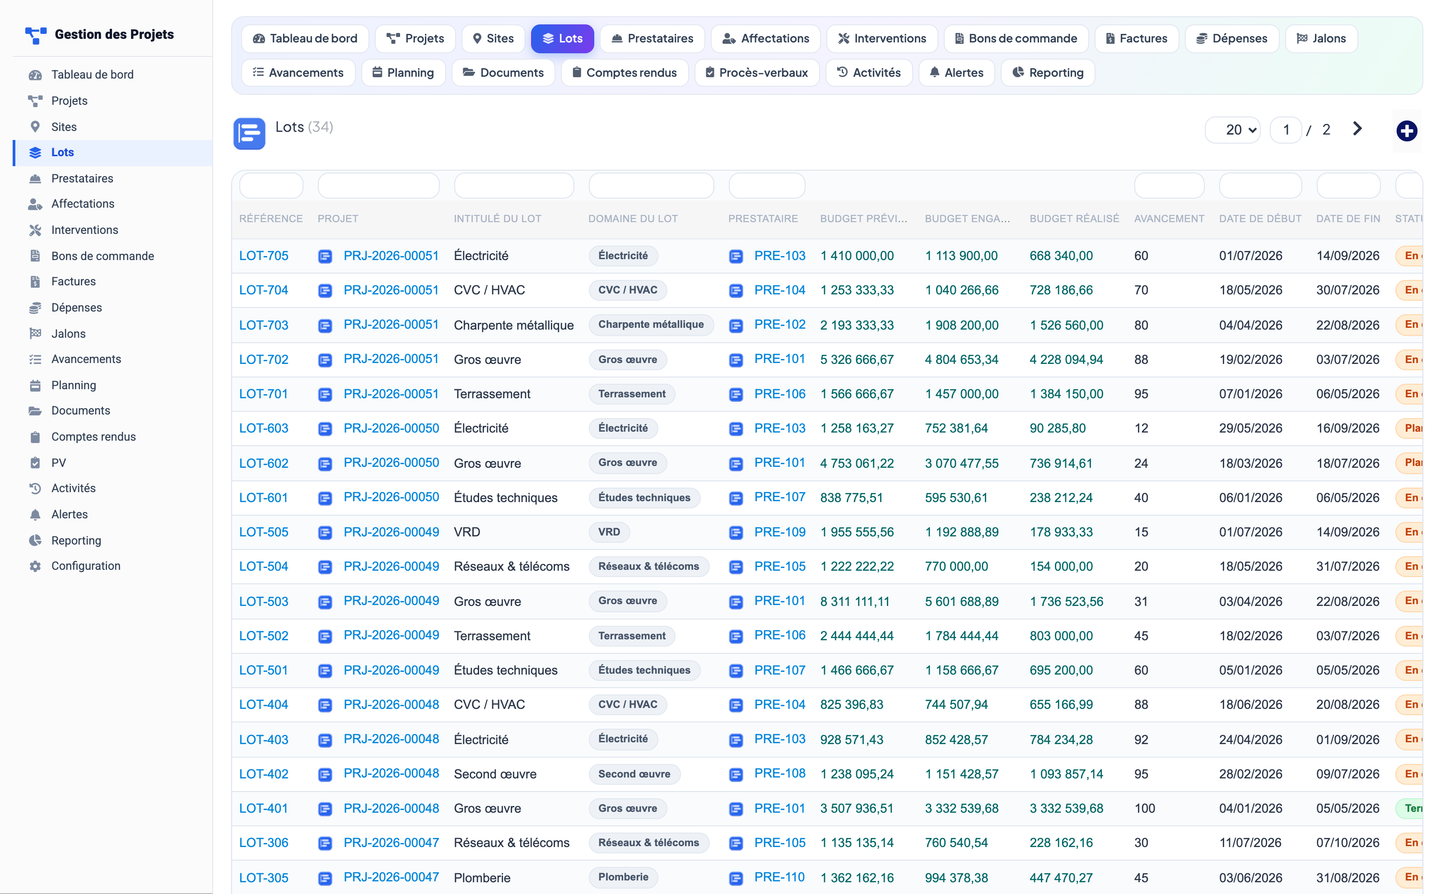Go to next page with arrow

click(x=1357, y=129)
